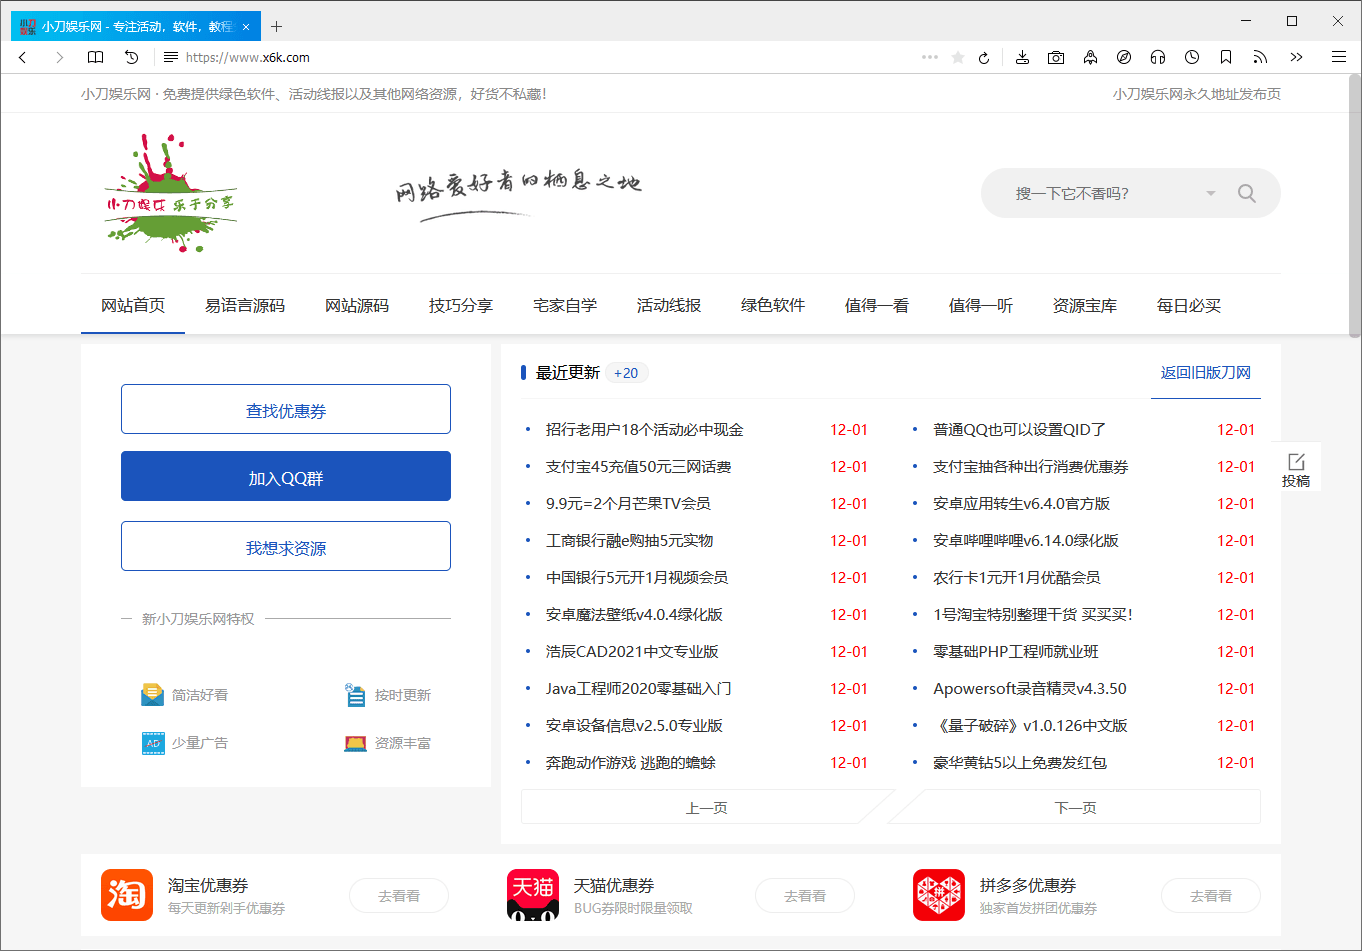This screenshot has width=1362, height=951.
Task: Open the browser hamburger menu
Action: [1338, 57]
